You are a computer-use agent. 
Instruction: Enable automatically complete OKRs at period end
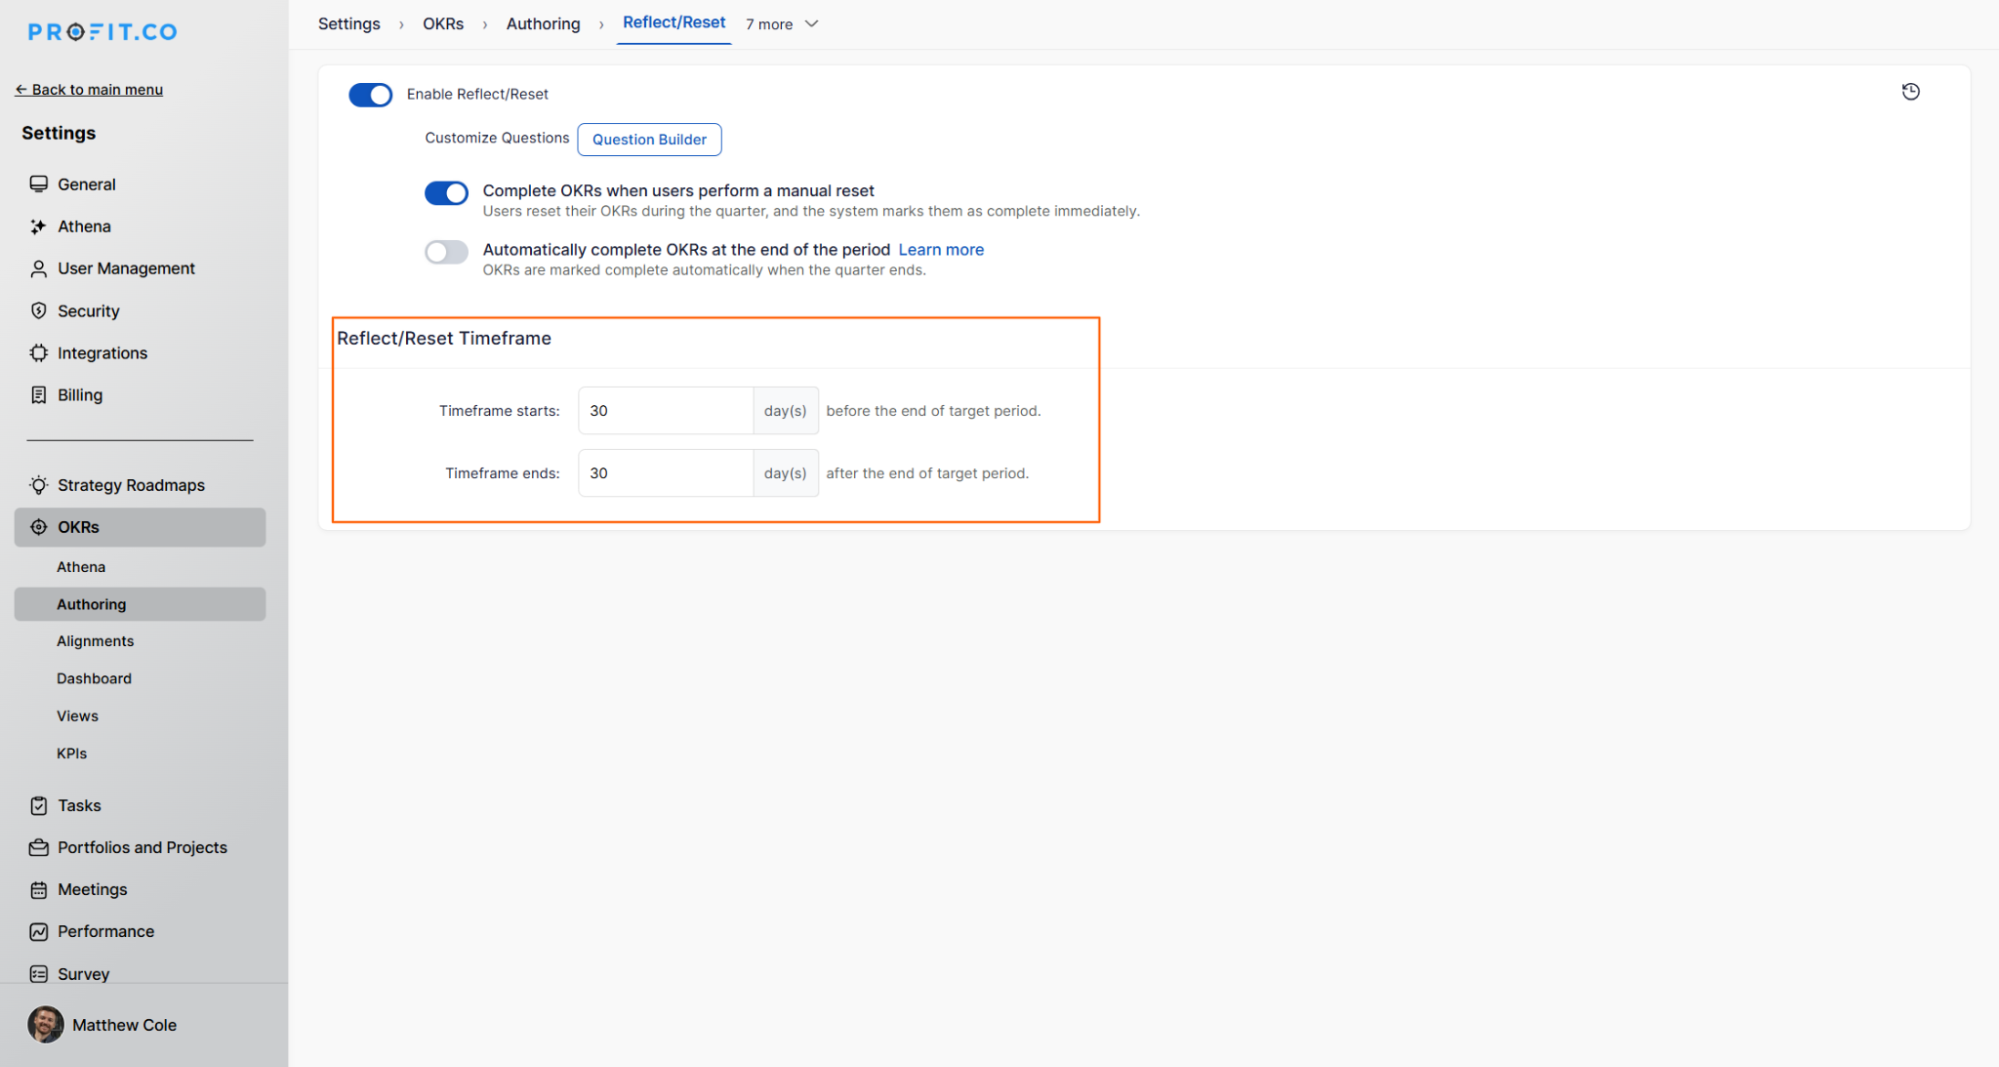(x=446, y=252)
